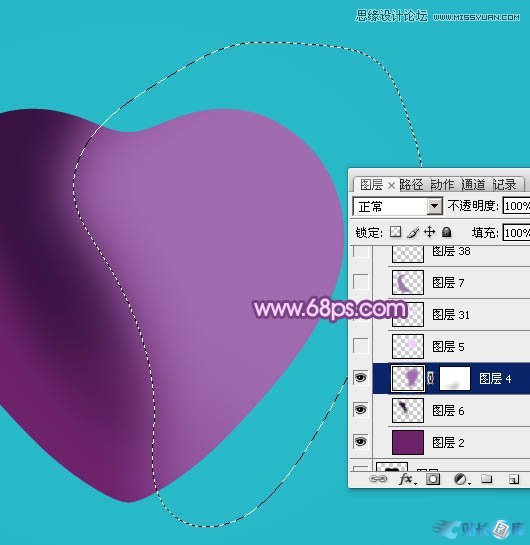Viewport: 530px width, 545px height.
Task: Select the 图层 38 thumbnail
Action: (408, 253)
